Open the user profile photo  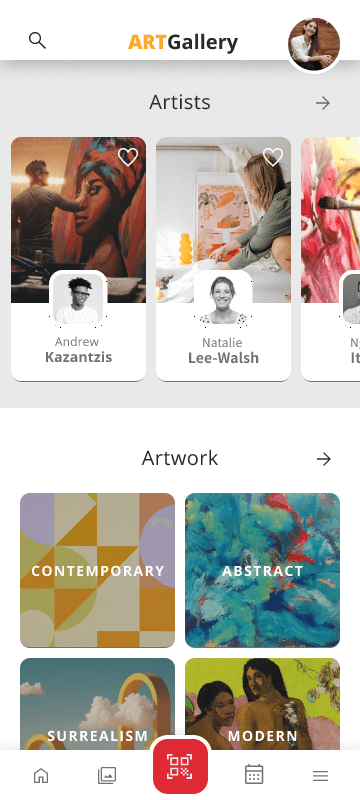coord(314,44)
